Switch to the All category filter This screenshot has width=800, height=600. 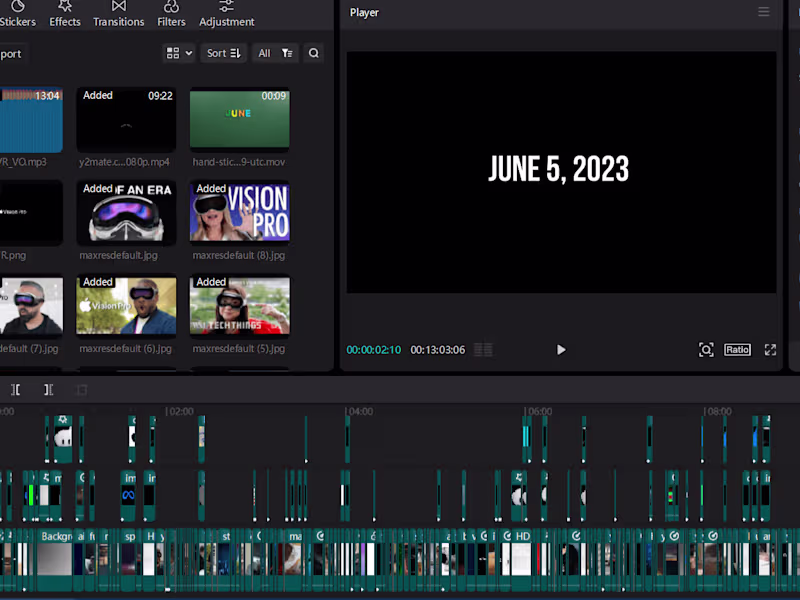point(262,53)
